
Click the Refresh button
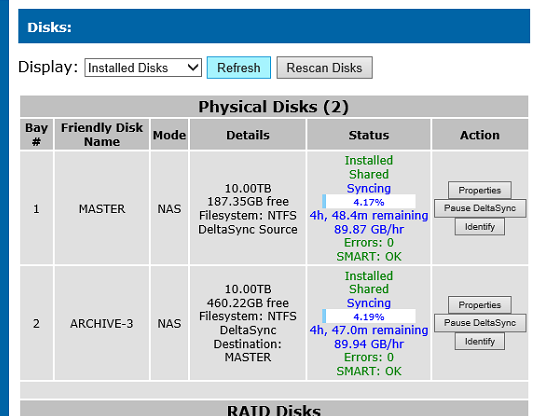pyautogui.click(x=239, y=68)
